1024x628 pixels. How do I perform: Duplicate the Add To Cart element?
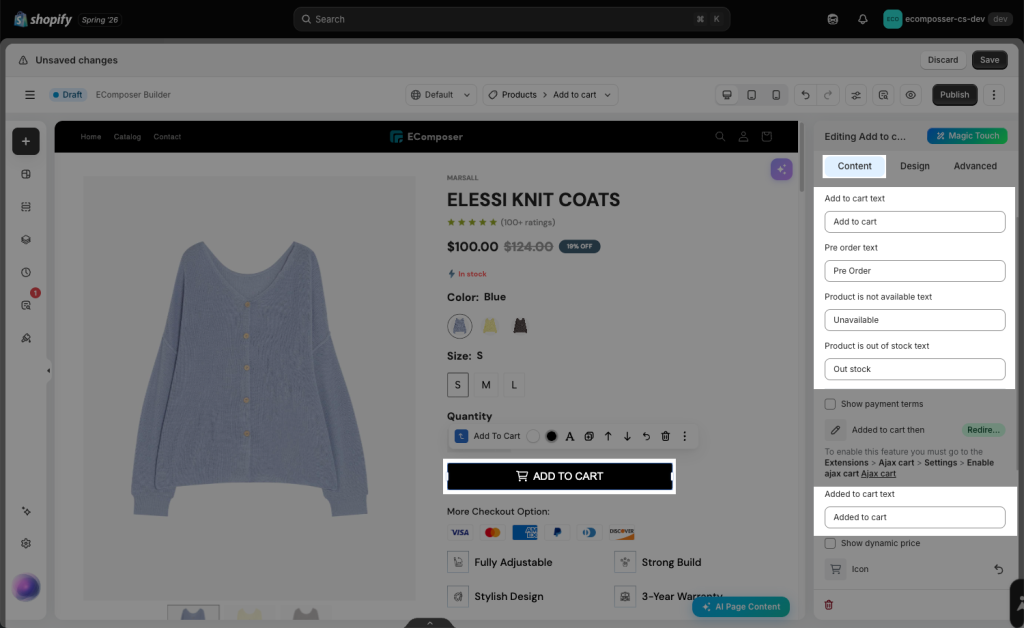[x=588, y=436]
